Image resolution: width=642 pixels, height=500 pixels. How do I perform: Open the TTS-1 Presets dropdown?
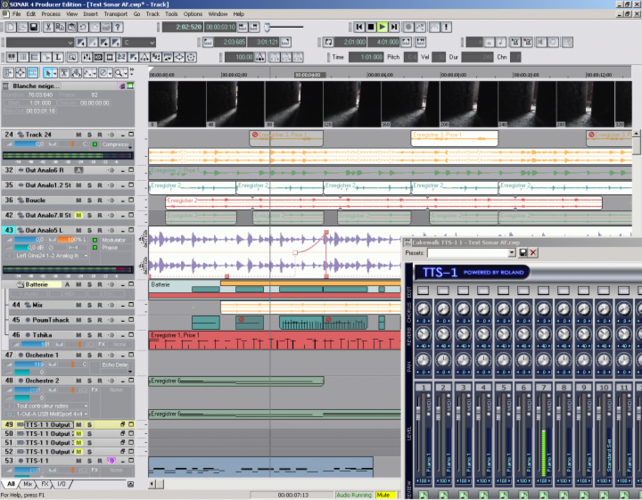(x=511, y=253)
